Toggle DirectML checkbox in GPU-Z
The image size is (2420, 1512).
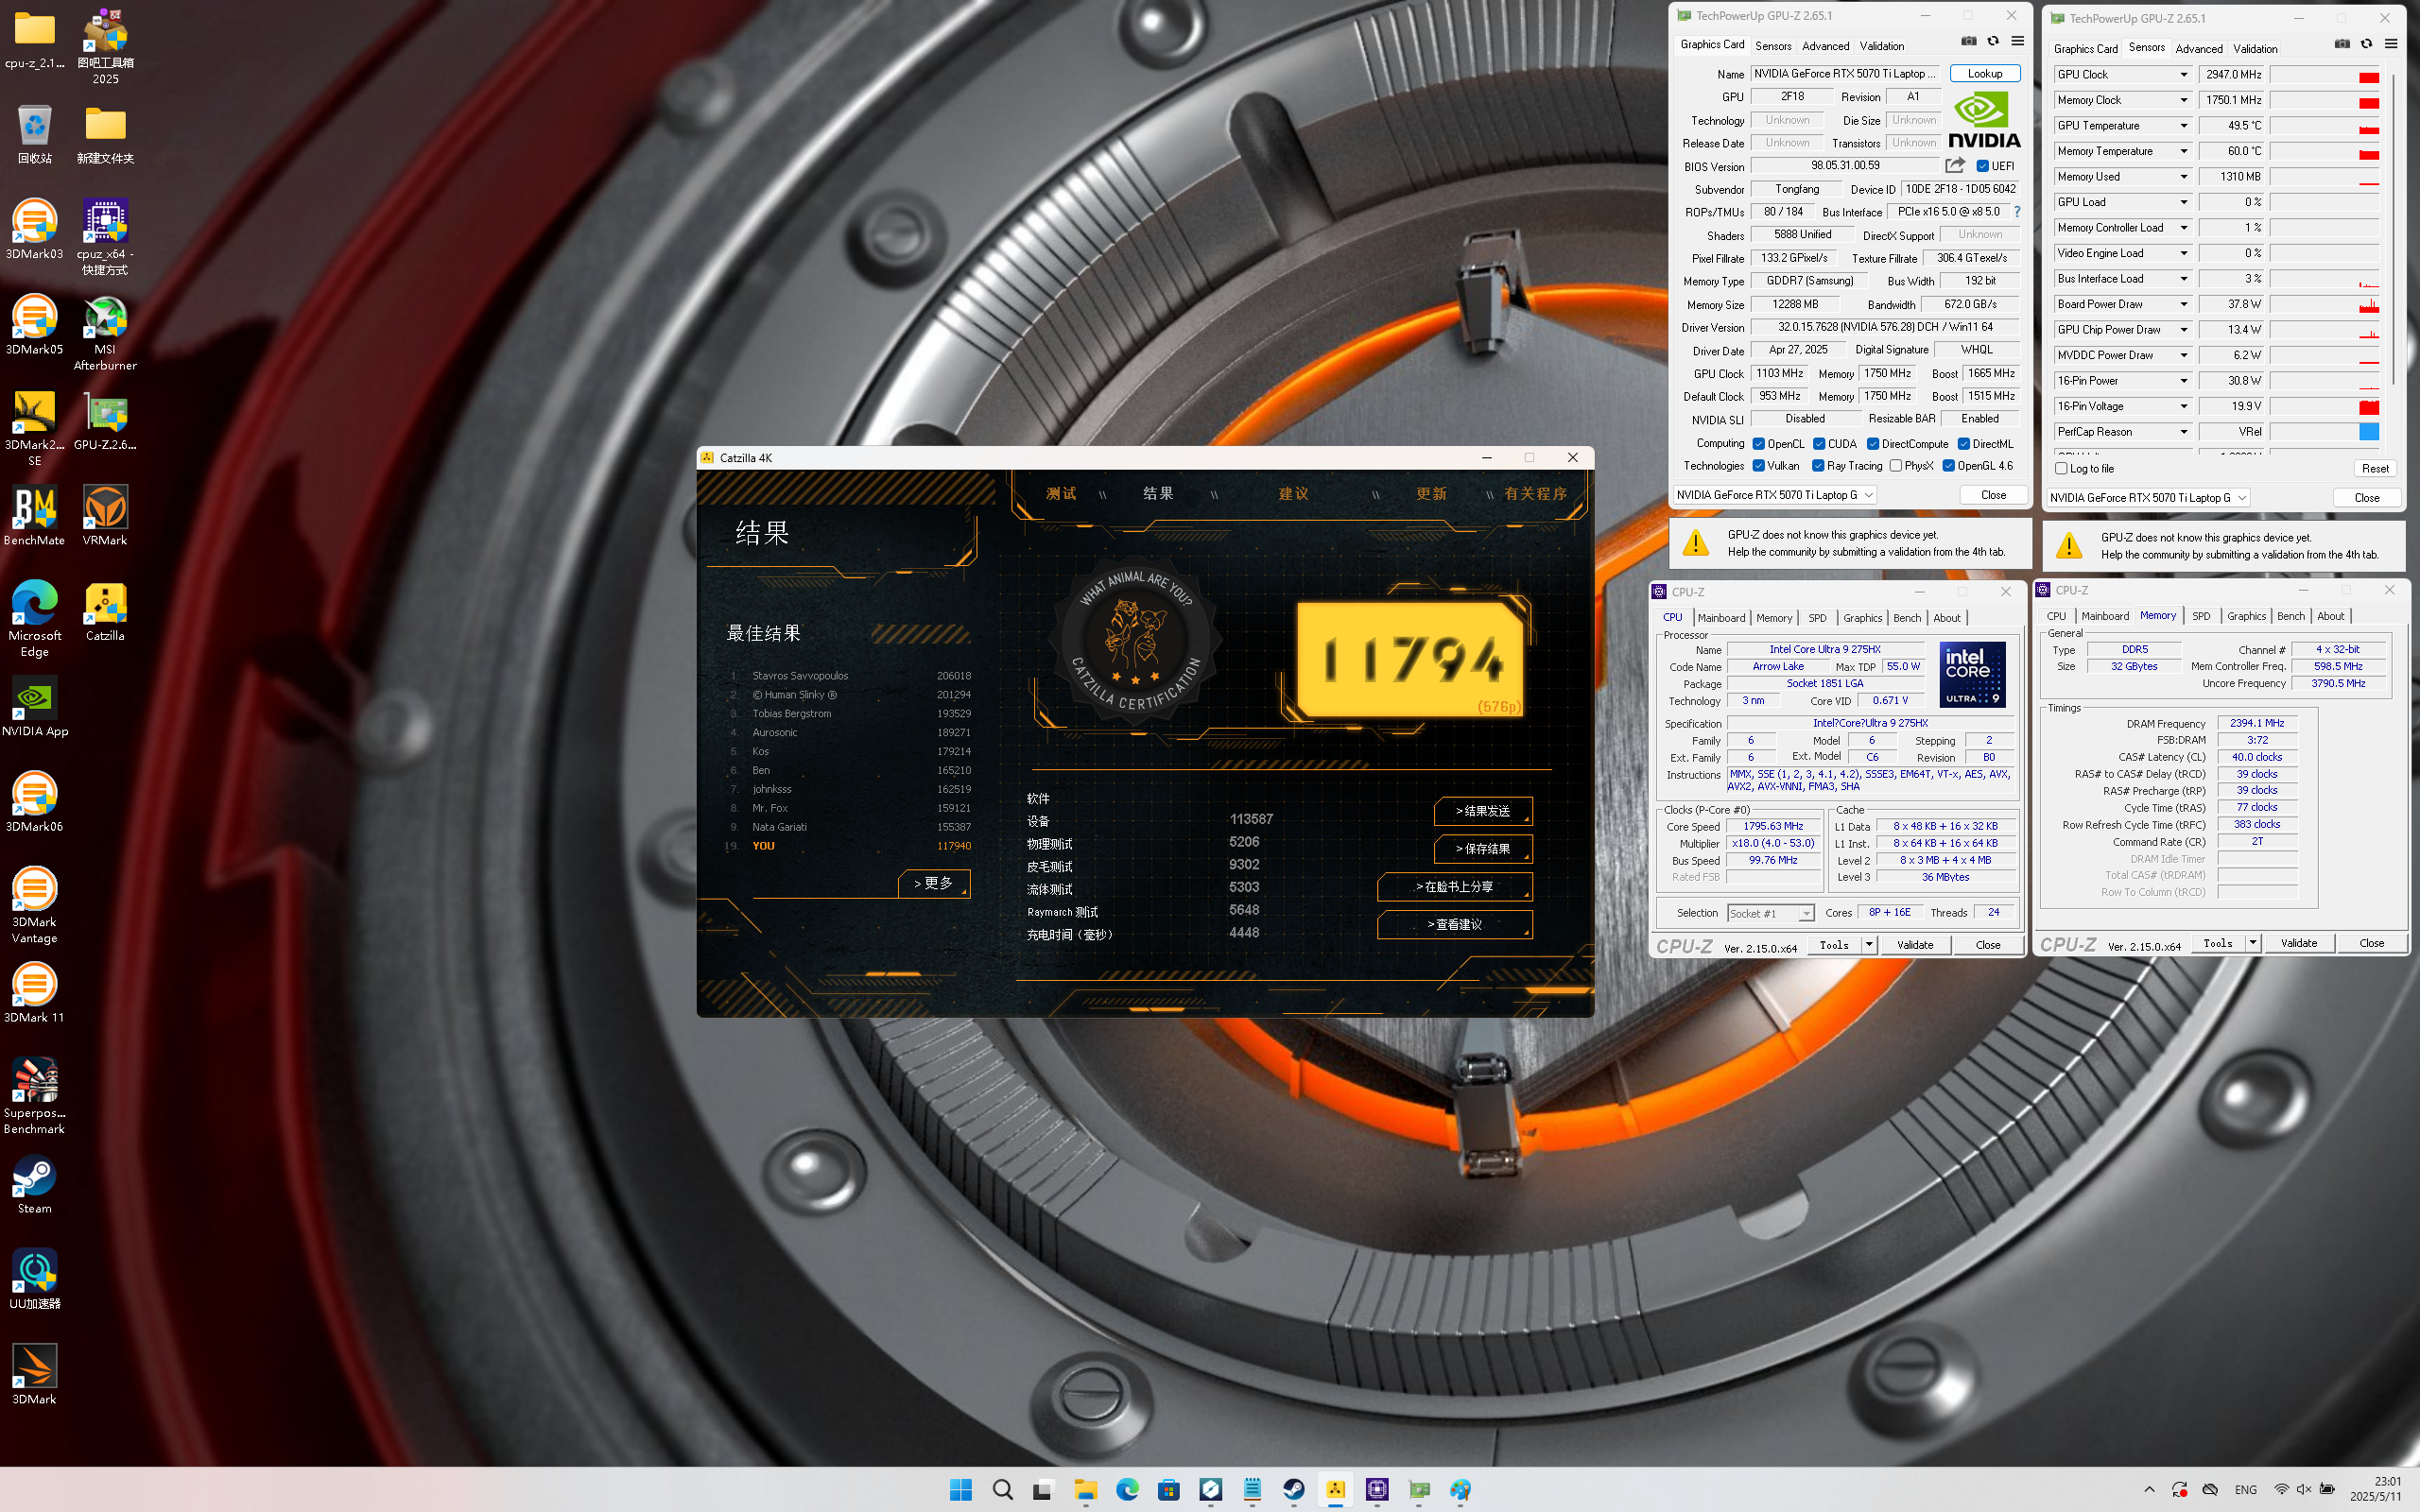(x=1964, y=444)
